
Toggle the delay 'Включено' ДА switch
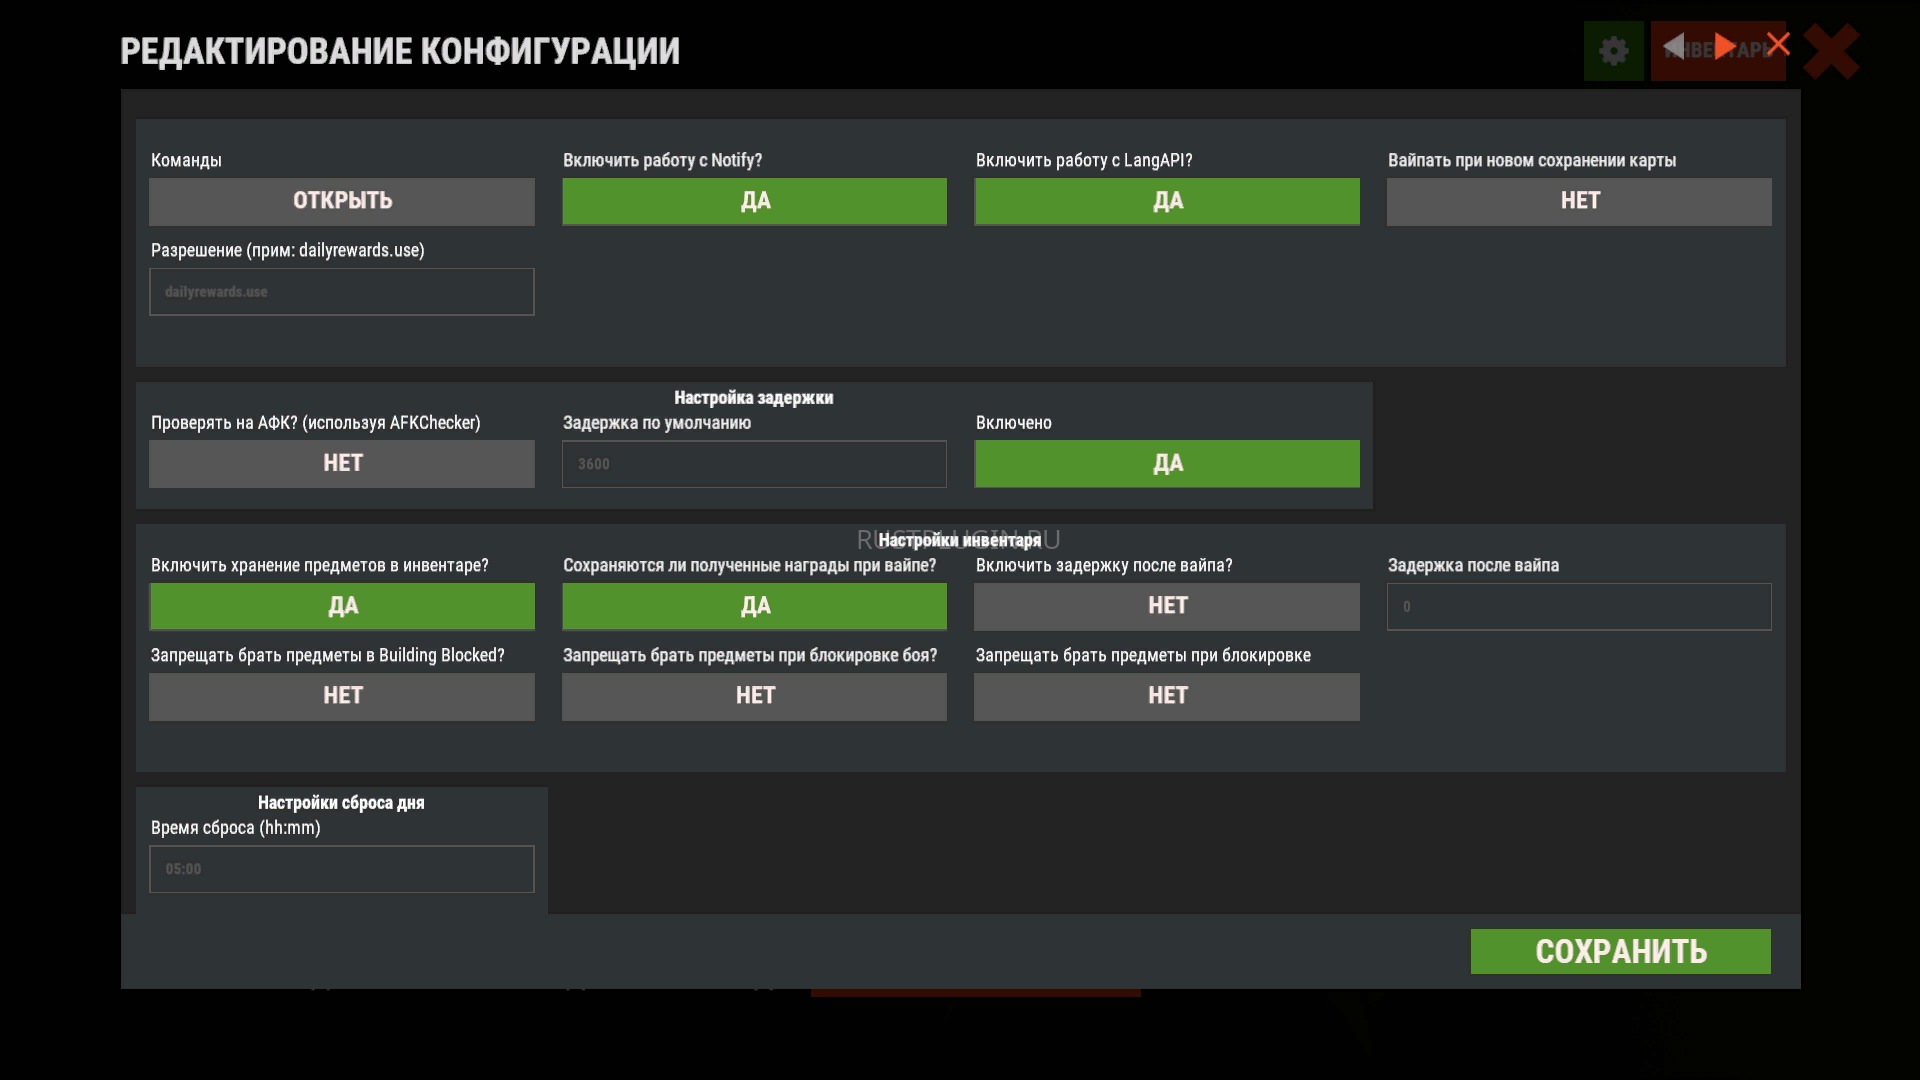point(1167,464)
